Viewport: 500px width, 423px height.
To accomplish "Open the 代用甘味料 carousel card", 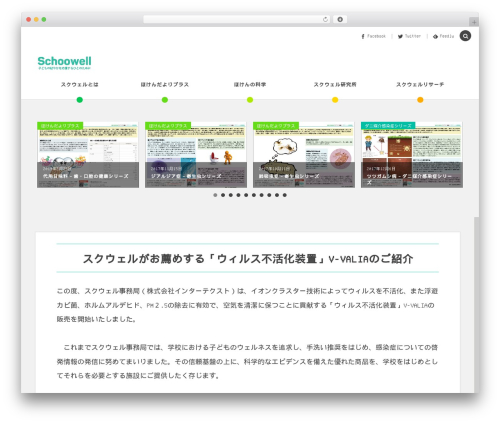I will tap(88, 155).
